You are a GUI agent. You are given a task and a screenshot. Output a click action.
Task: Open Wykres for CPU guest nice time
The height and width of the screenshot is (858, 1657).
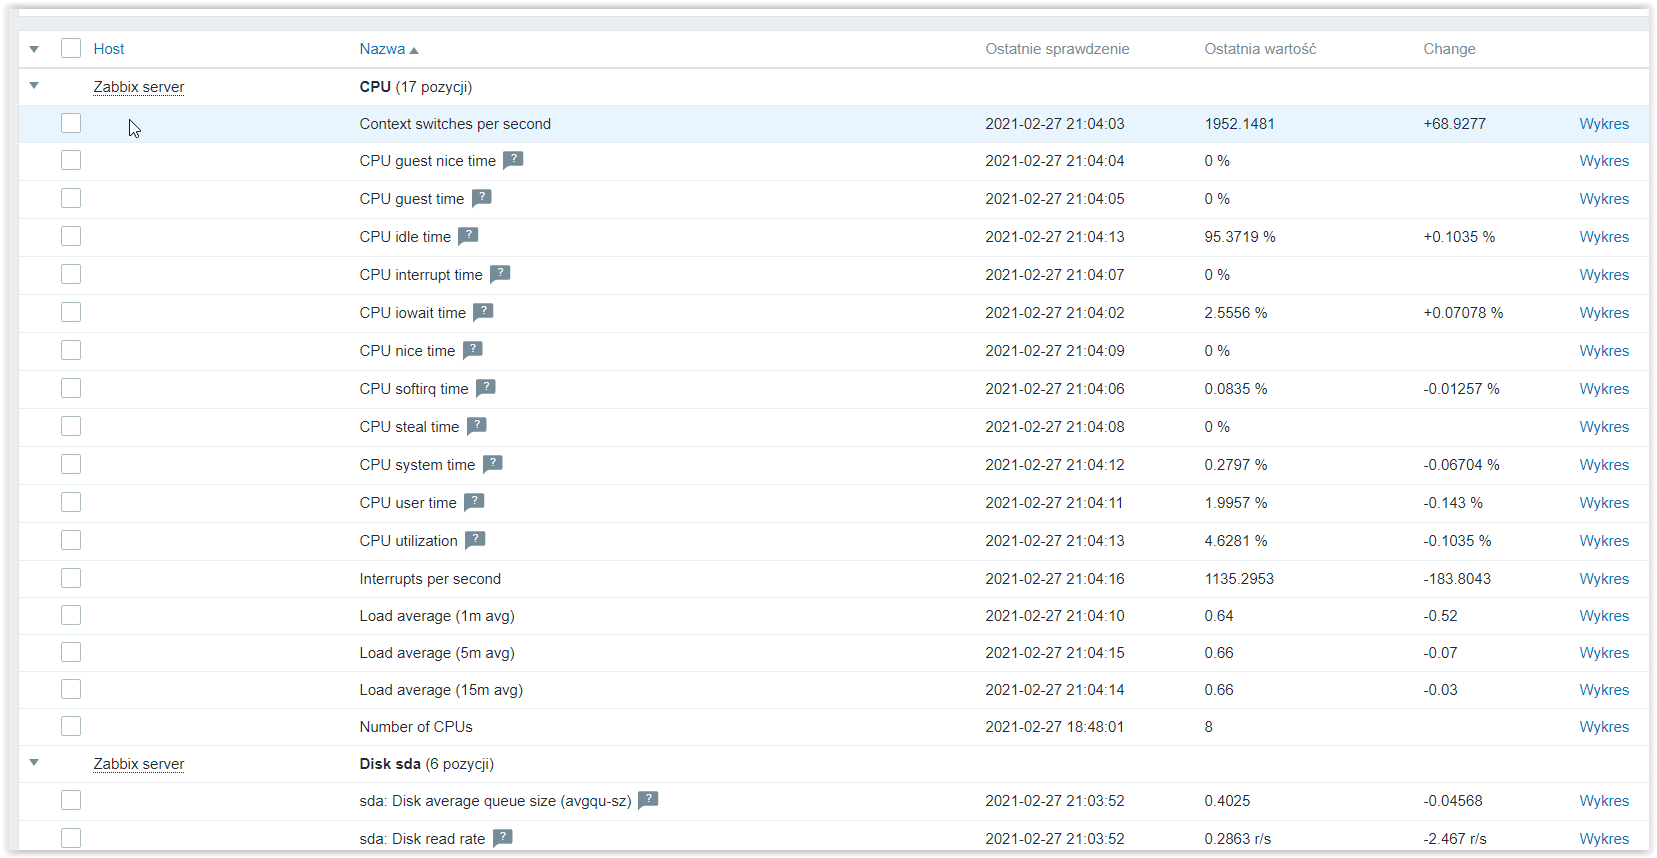tap(1604, 161)
